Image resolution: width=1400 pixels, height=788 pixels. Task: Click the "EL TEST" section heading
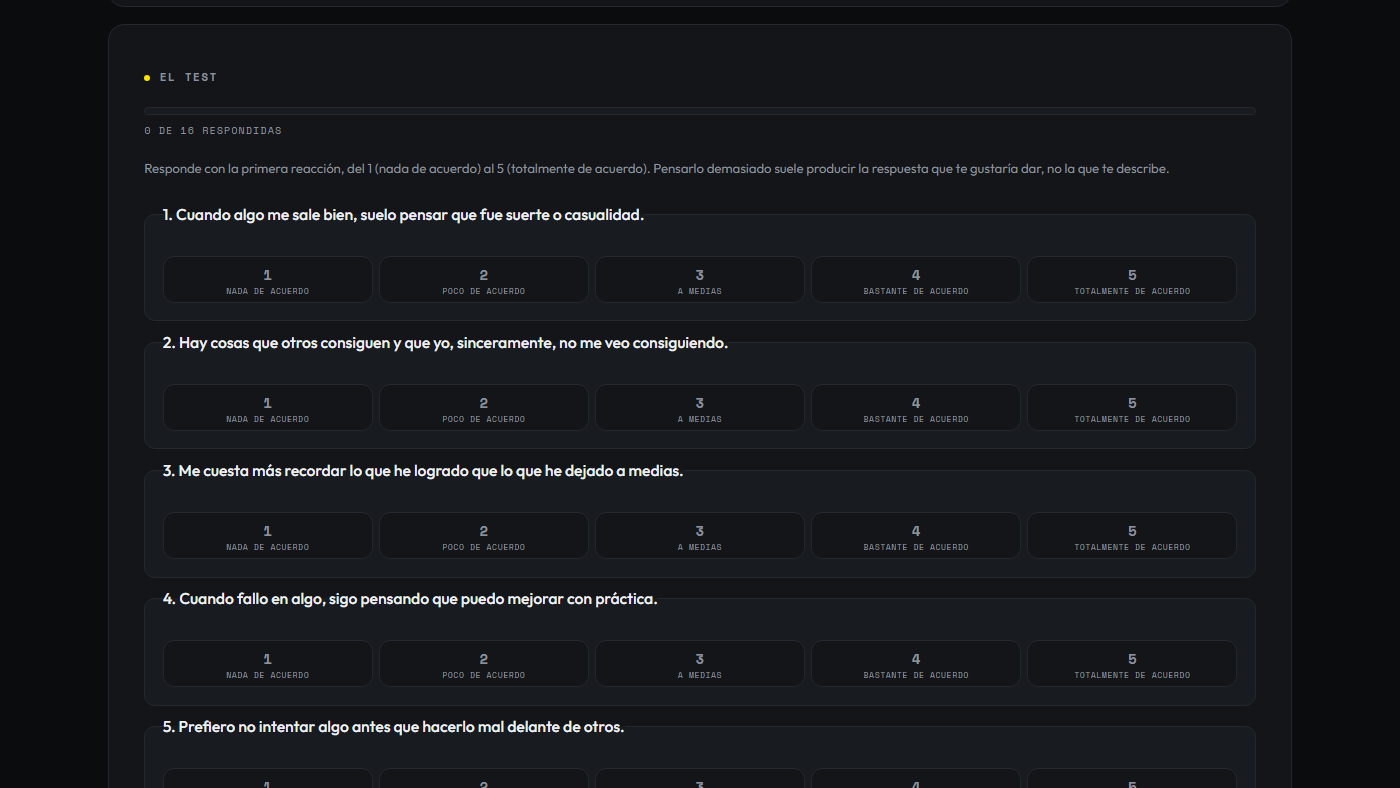click(188, 77)
